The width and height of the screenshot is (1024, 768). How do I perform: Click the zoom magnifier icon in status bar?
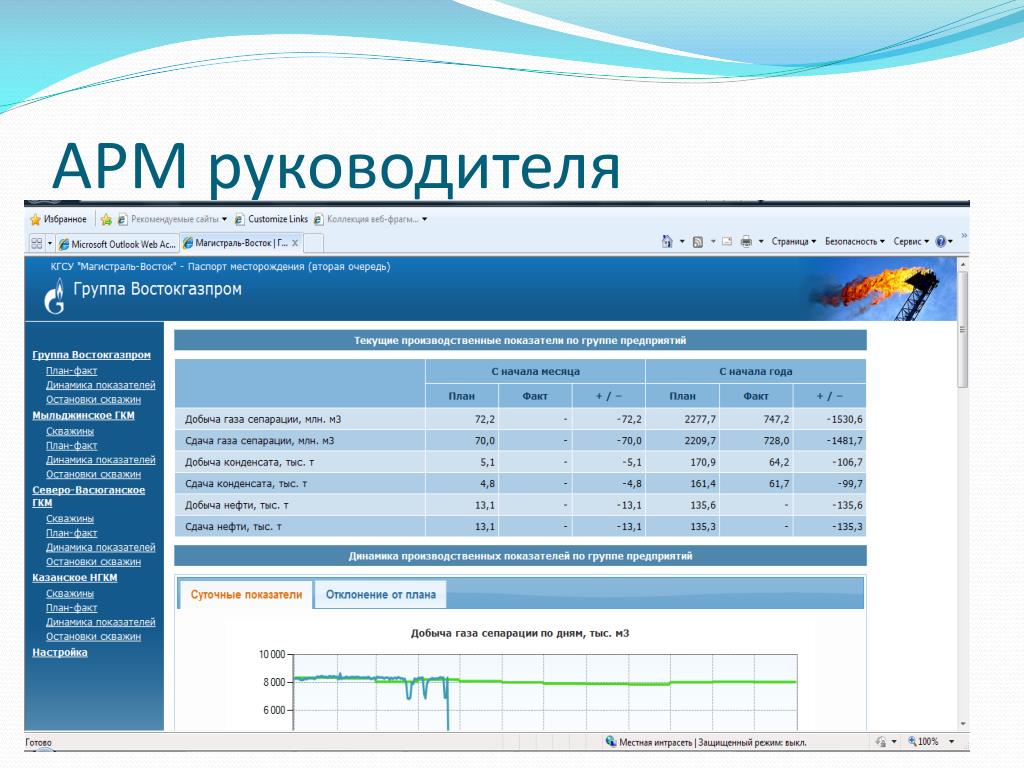tap(912, 741)
